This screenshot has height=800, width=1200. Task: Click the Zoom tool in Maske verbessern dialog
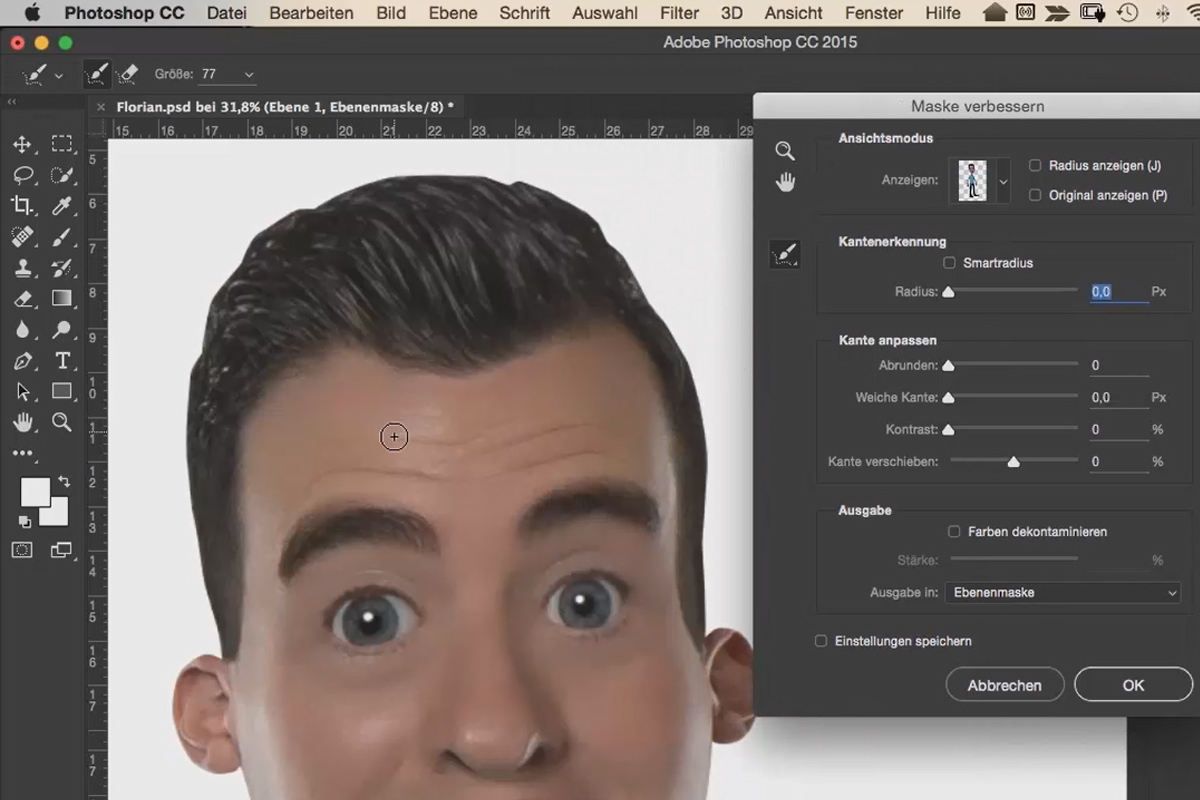[785, 151]
